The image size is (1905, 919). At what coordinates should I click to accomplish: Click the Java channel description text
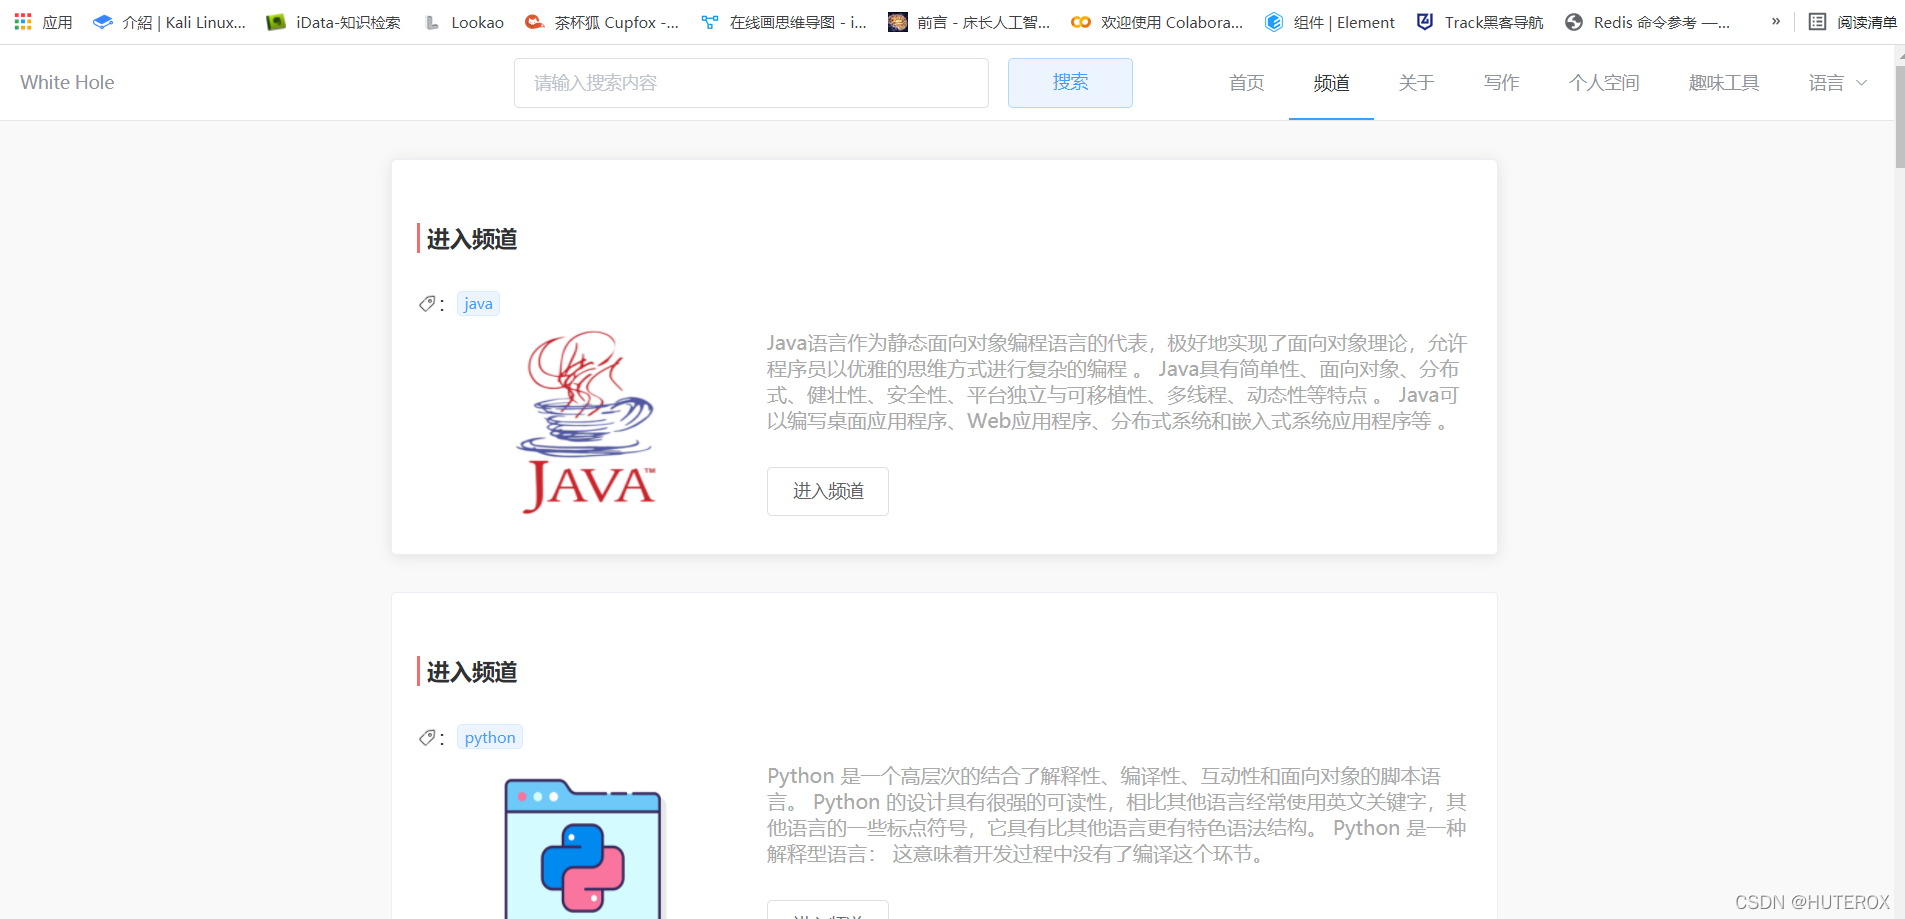click(1117, 382)
